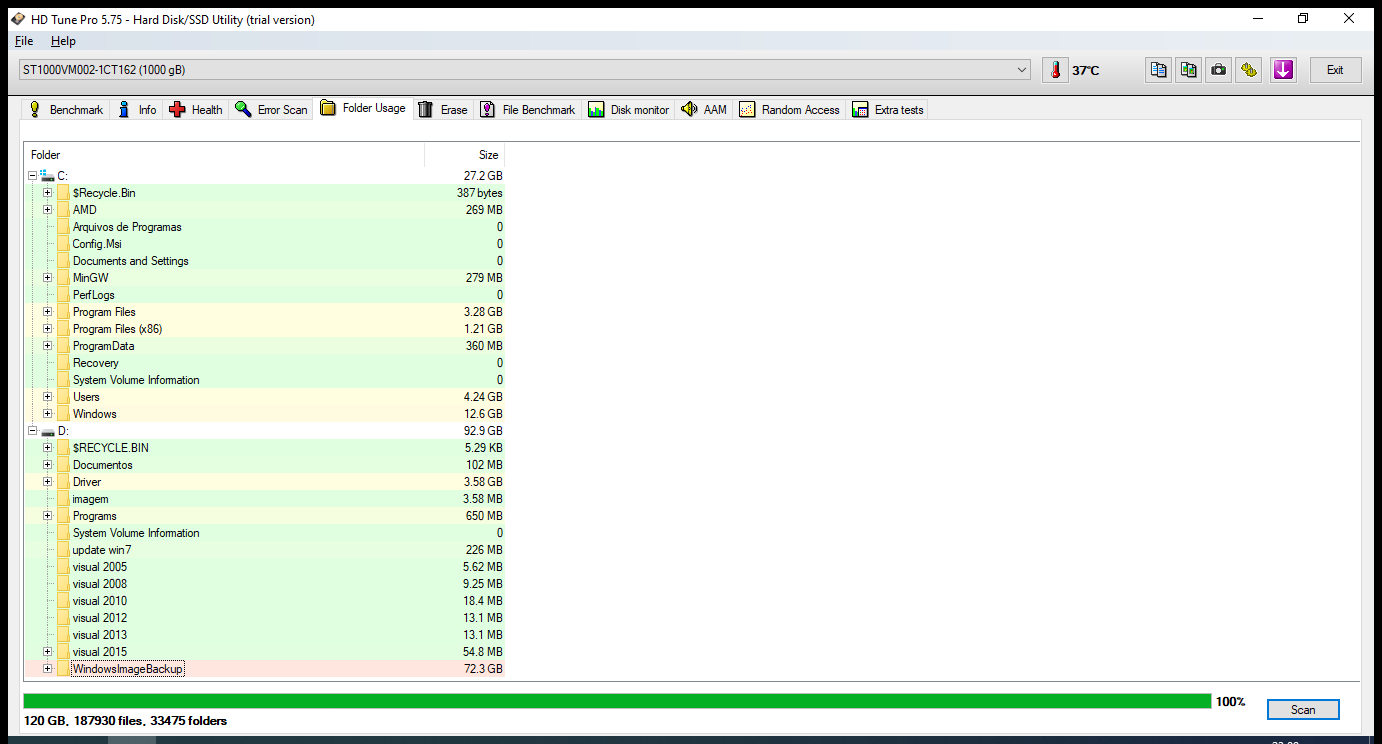
Task: Expand the Program Files (x86) node
Action: (47, 329)
